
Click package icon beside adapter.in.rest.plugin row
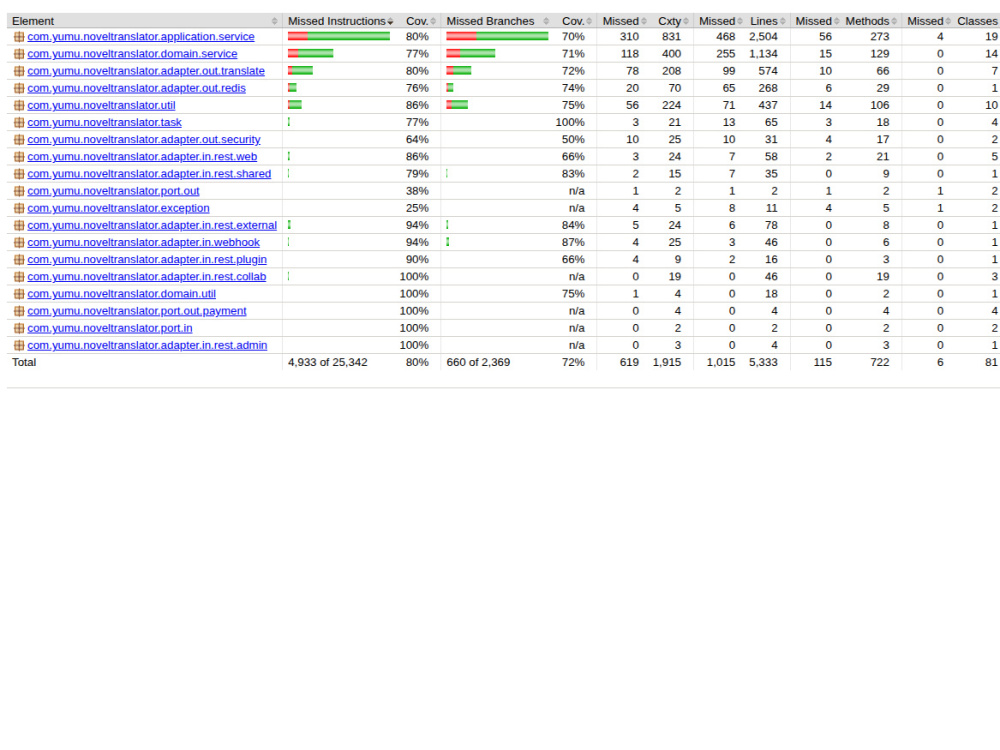tap(19, 260)
